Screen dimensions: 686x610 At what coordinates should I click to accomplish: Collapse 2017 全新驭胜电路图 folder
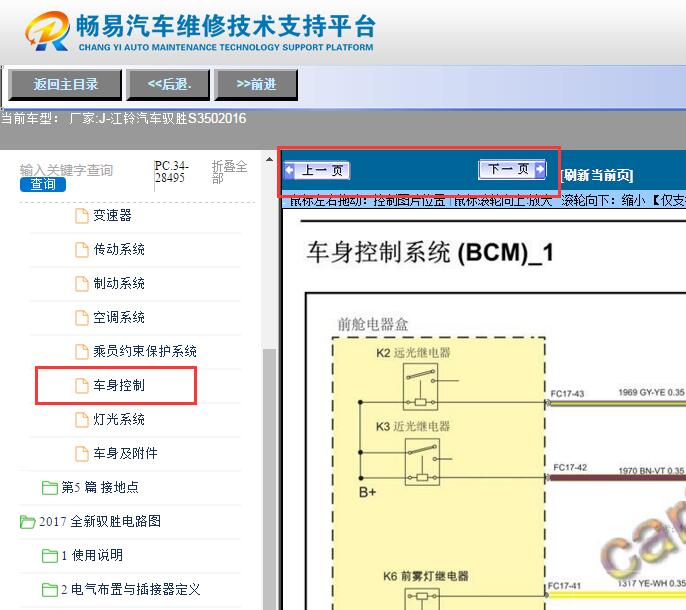[x=100, y=521]
